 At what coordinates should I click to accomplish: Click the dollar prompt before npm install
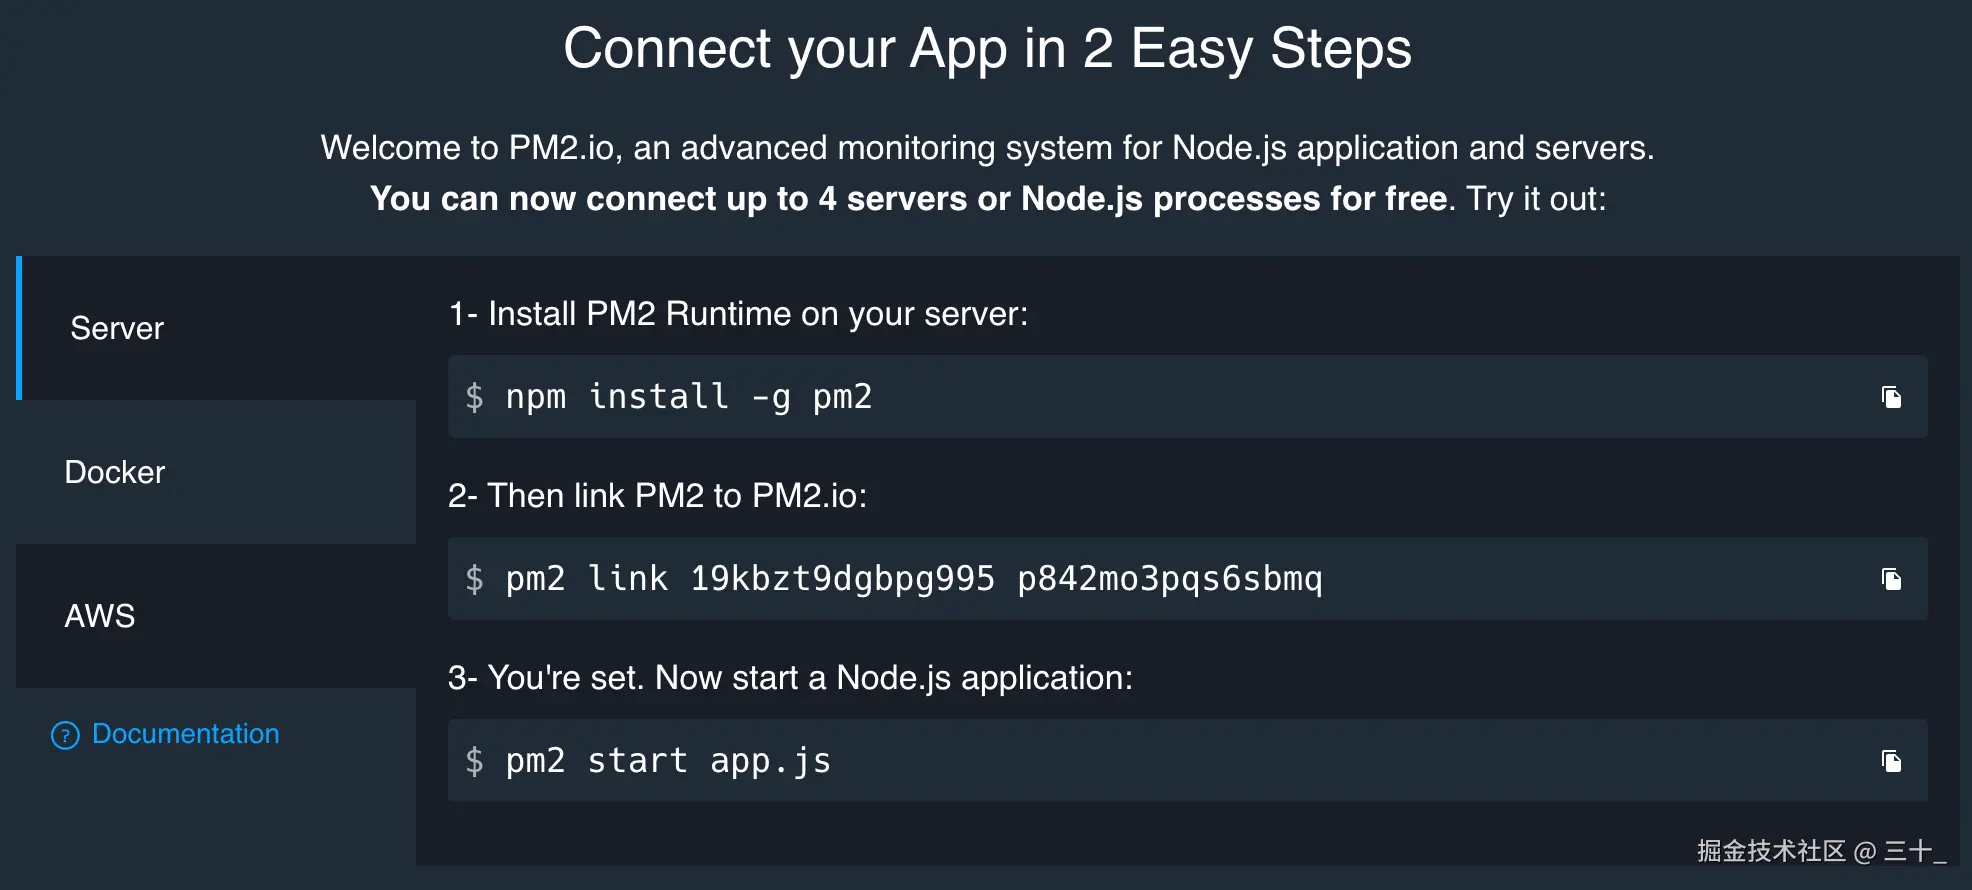click(x=475, y=397)
